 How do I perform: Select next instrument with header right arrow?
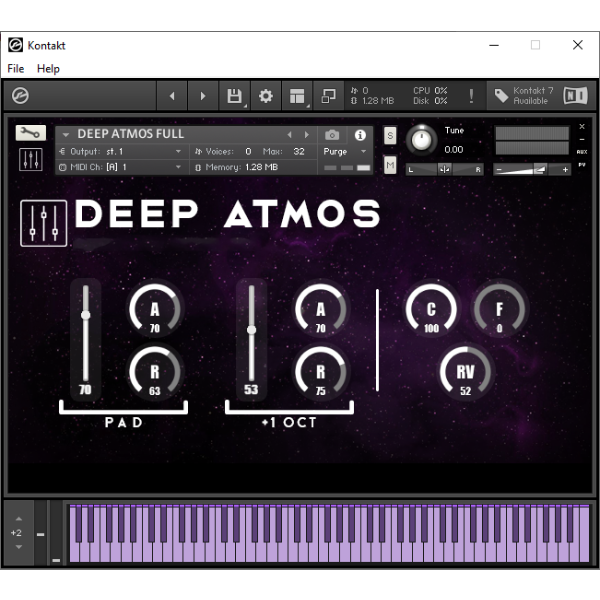307,135
